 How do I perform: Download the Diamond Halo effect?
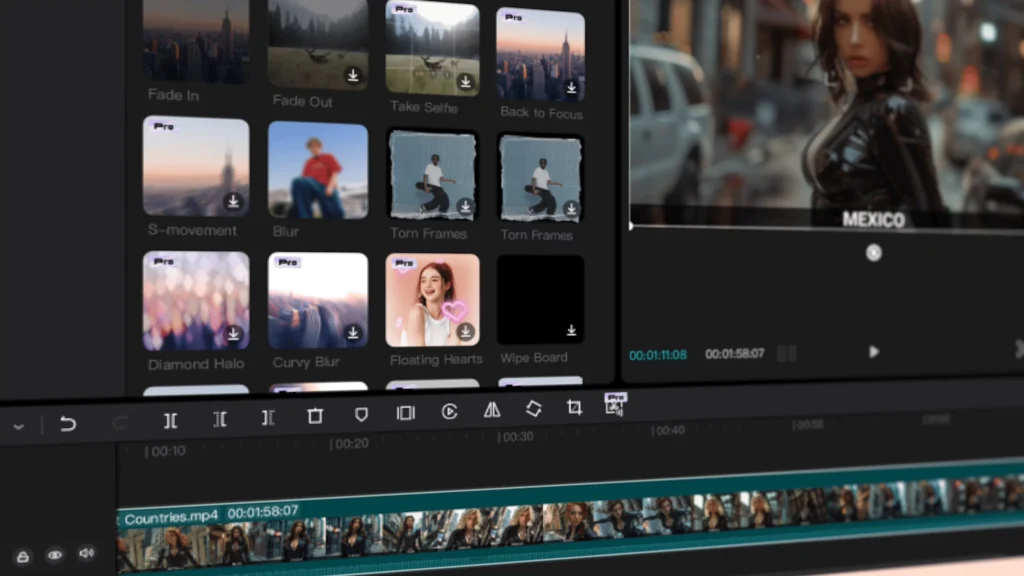(233, 334)
